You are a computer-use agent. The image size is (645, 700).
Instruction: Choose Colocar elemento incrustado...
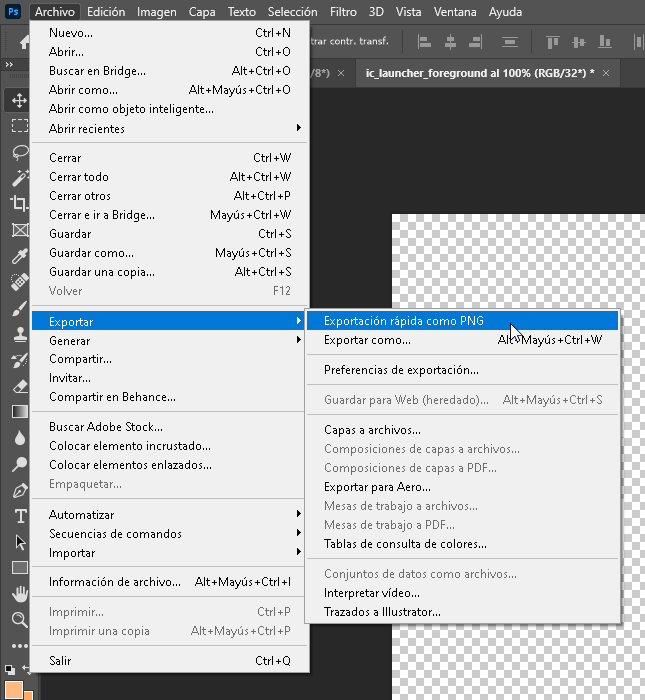pyautogui.click(x=170, y=446)
